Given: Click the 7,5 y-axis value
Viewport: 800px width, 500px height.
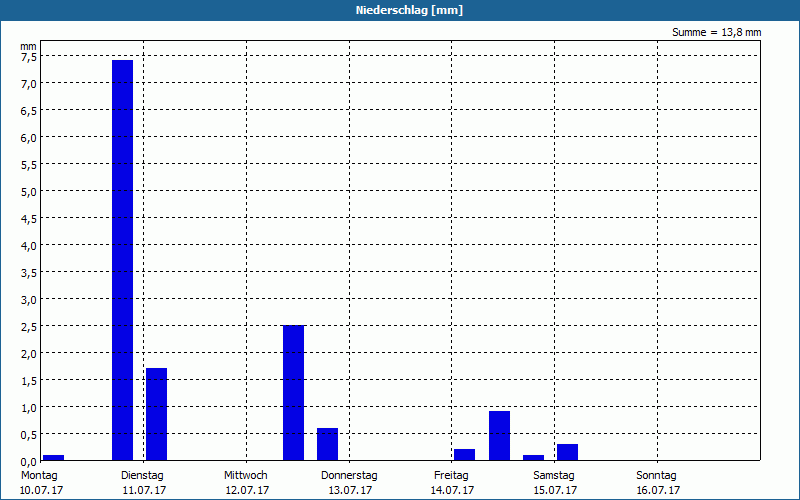Looking at the screenshot, I should click(29, 57).
